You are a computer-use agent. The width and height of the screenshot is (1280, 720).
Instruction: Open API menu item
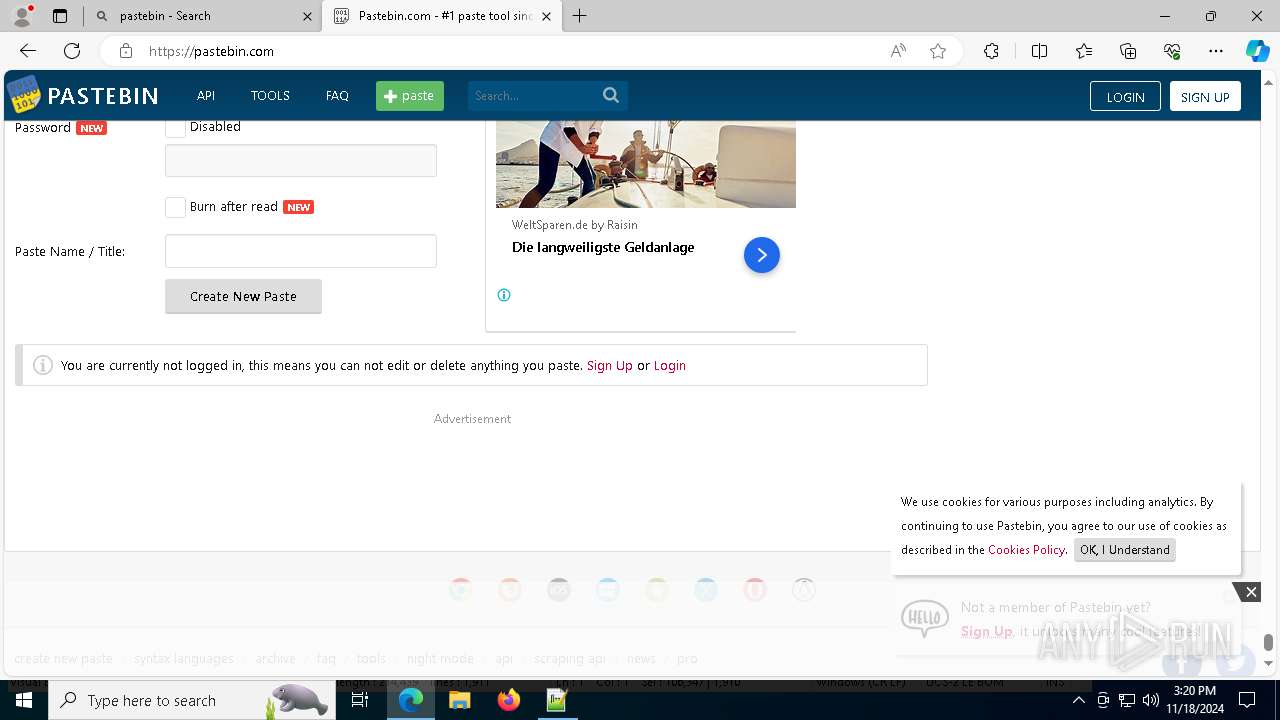(x=206, y=96)
